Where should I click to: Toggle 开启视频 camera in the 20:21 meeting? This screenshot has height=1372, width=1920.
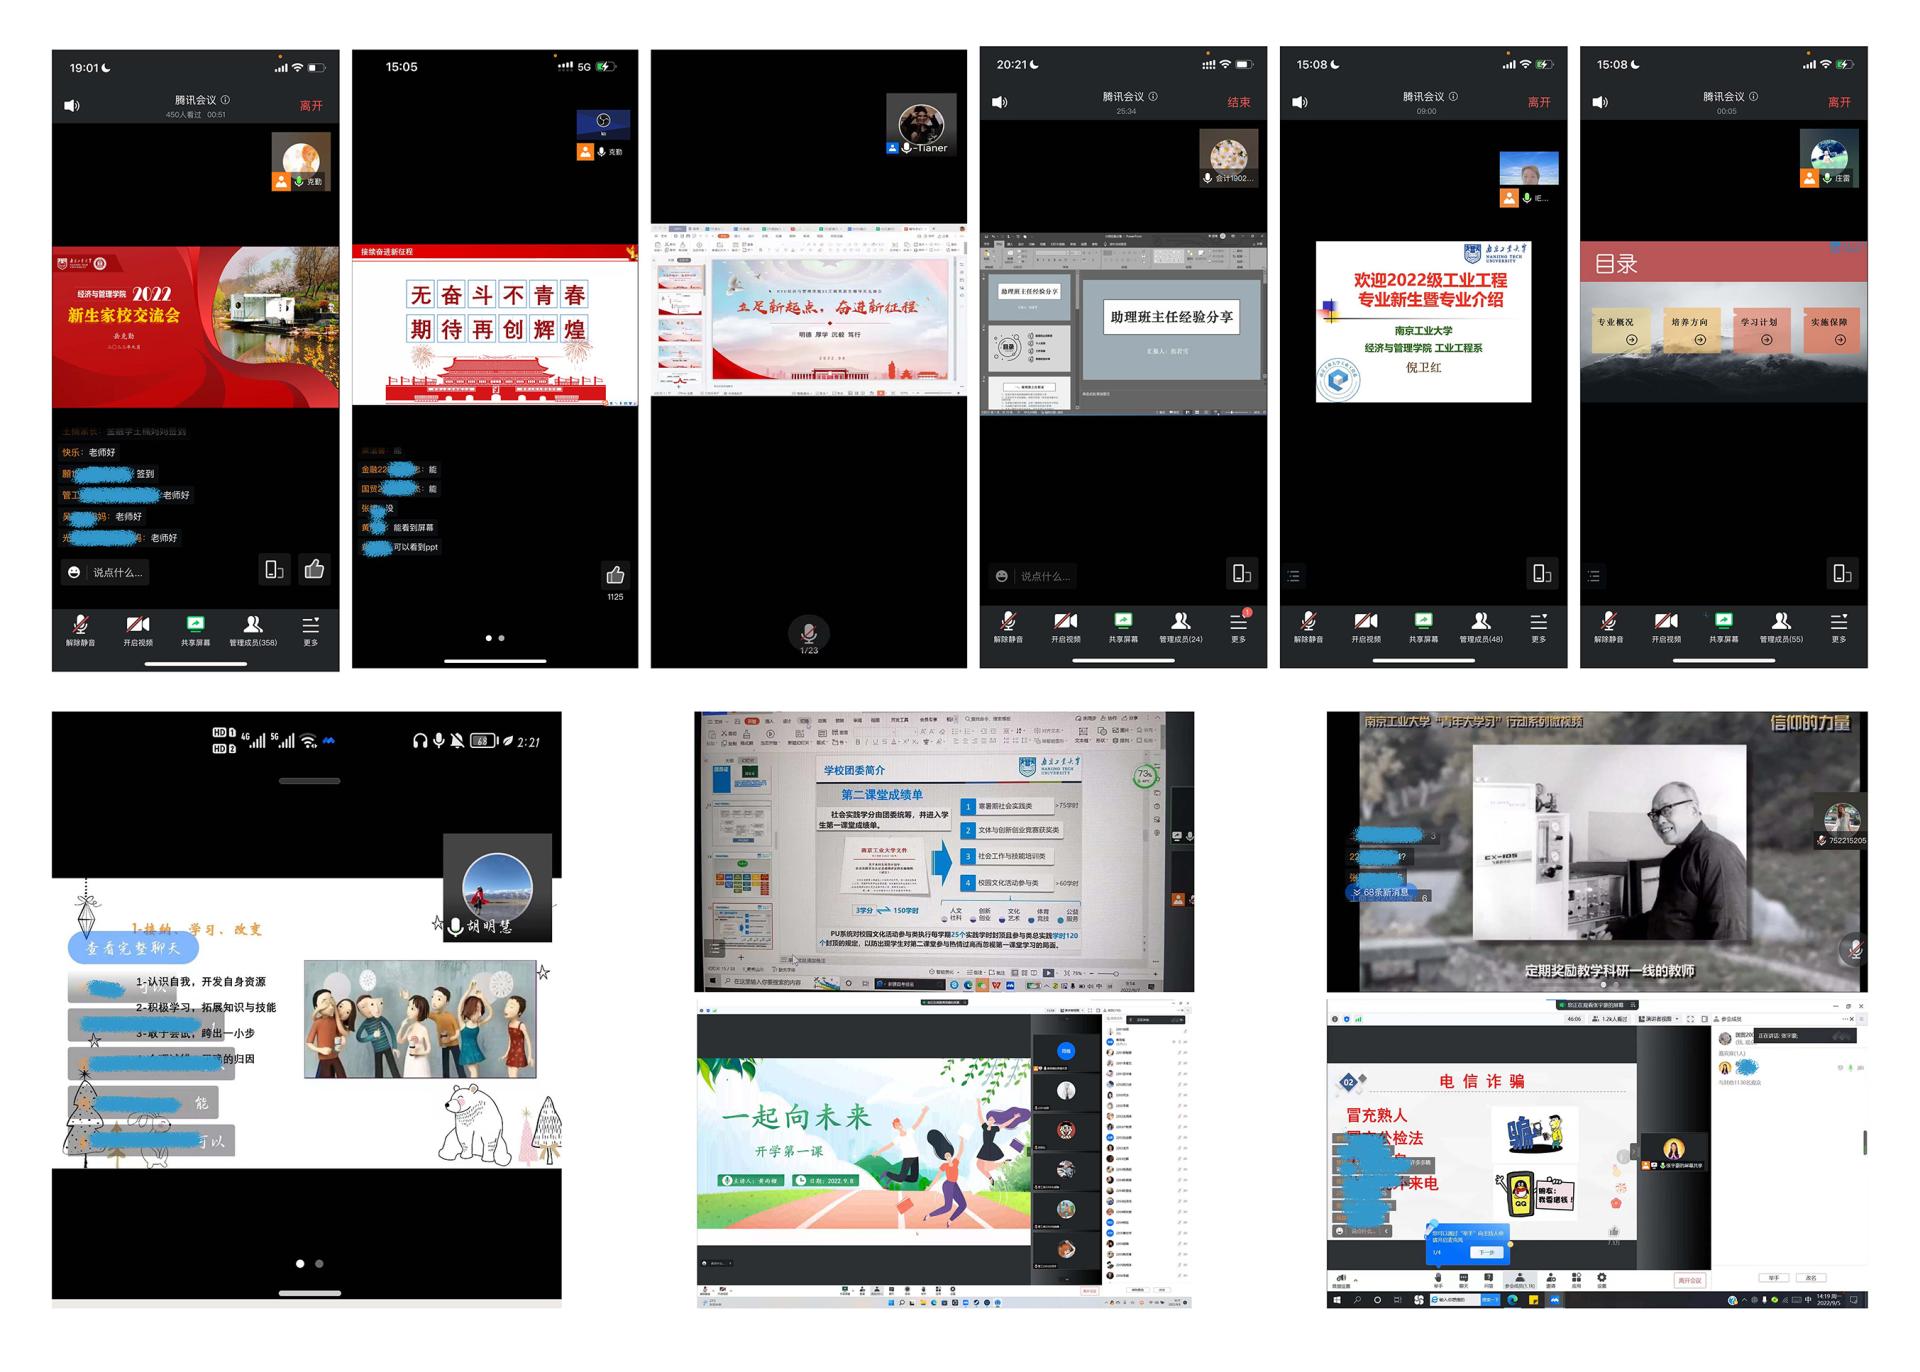[1066, 621]
